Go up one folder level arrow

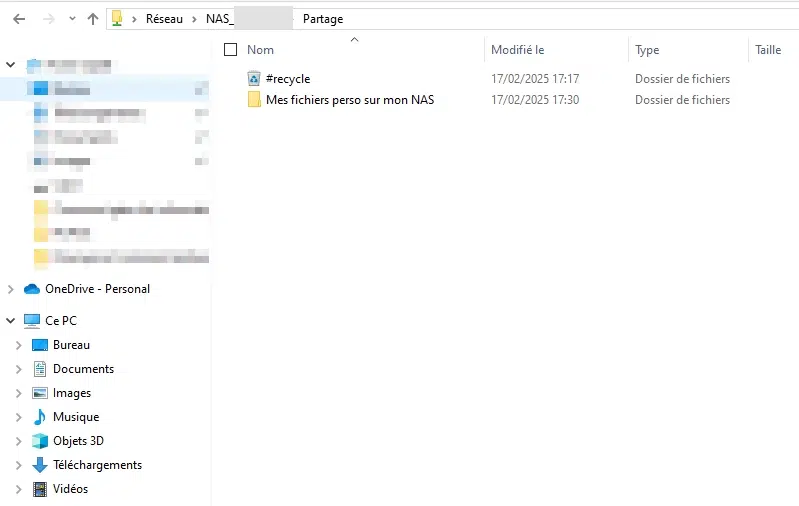coord(93,19)
